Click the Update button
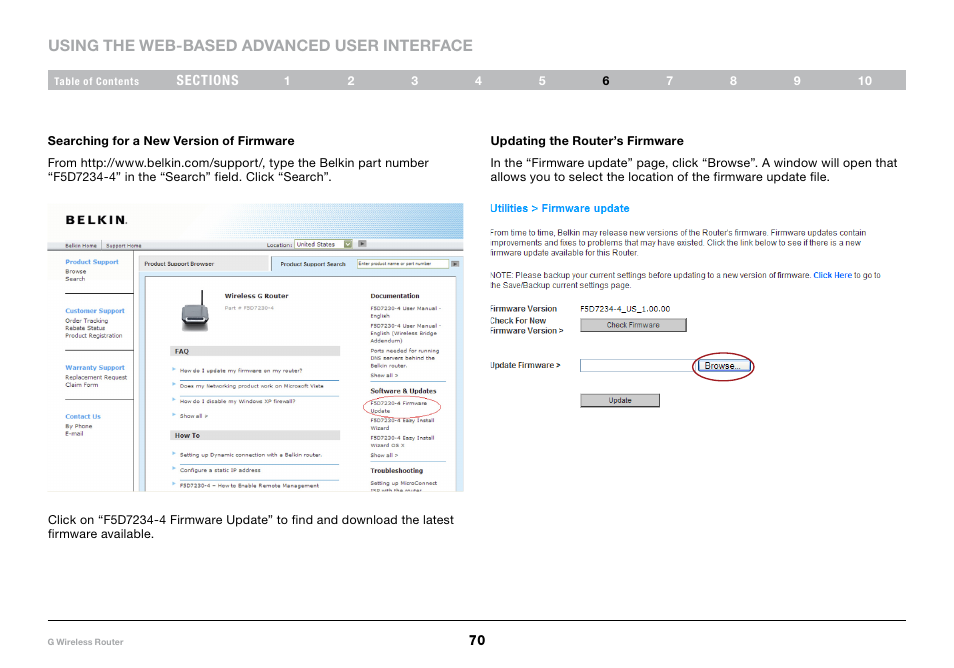Screen dimensions: 954x668 pos(620,400)
